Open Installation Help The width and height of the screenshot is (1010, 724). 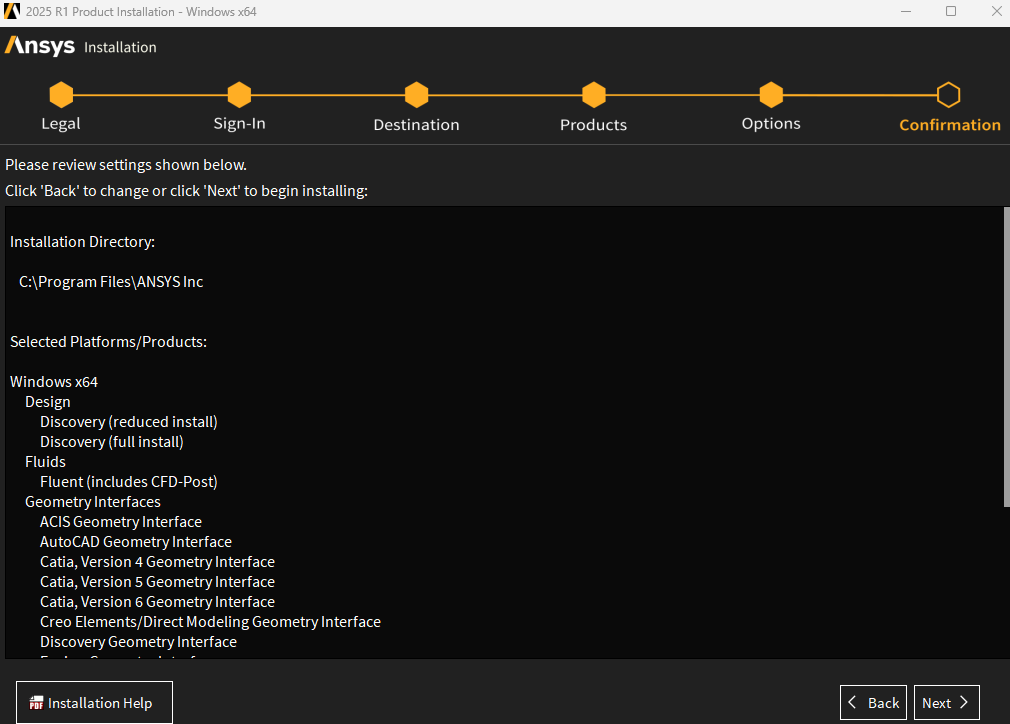[94, 703]
